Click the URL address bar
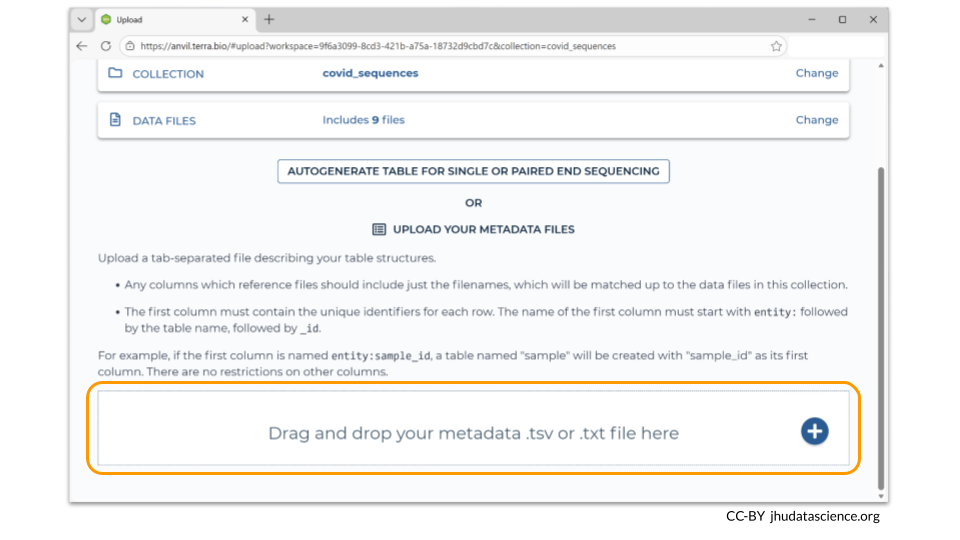 tap(453, 46)
